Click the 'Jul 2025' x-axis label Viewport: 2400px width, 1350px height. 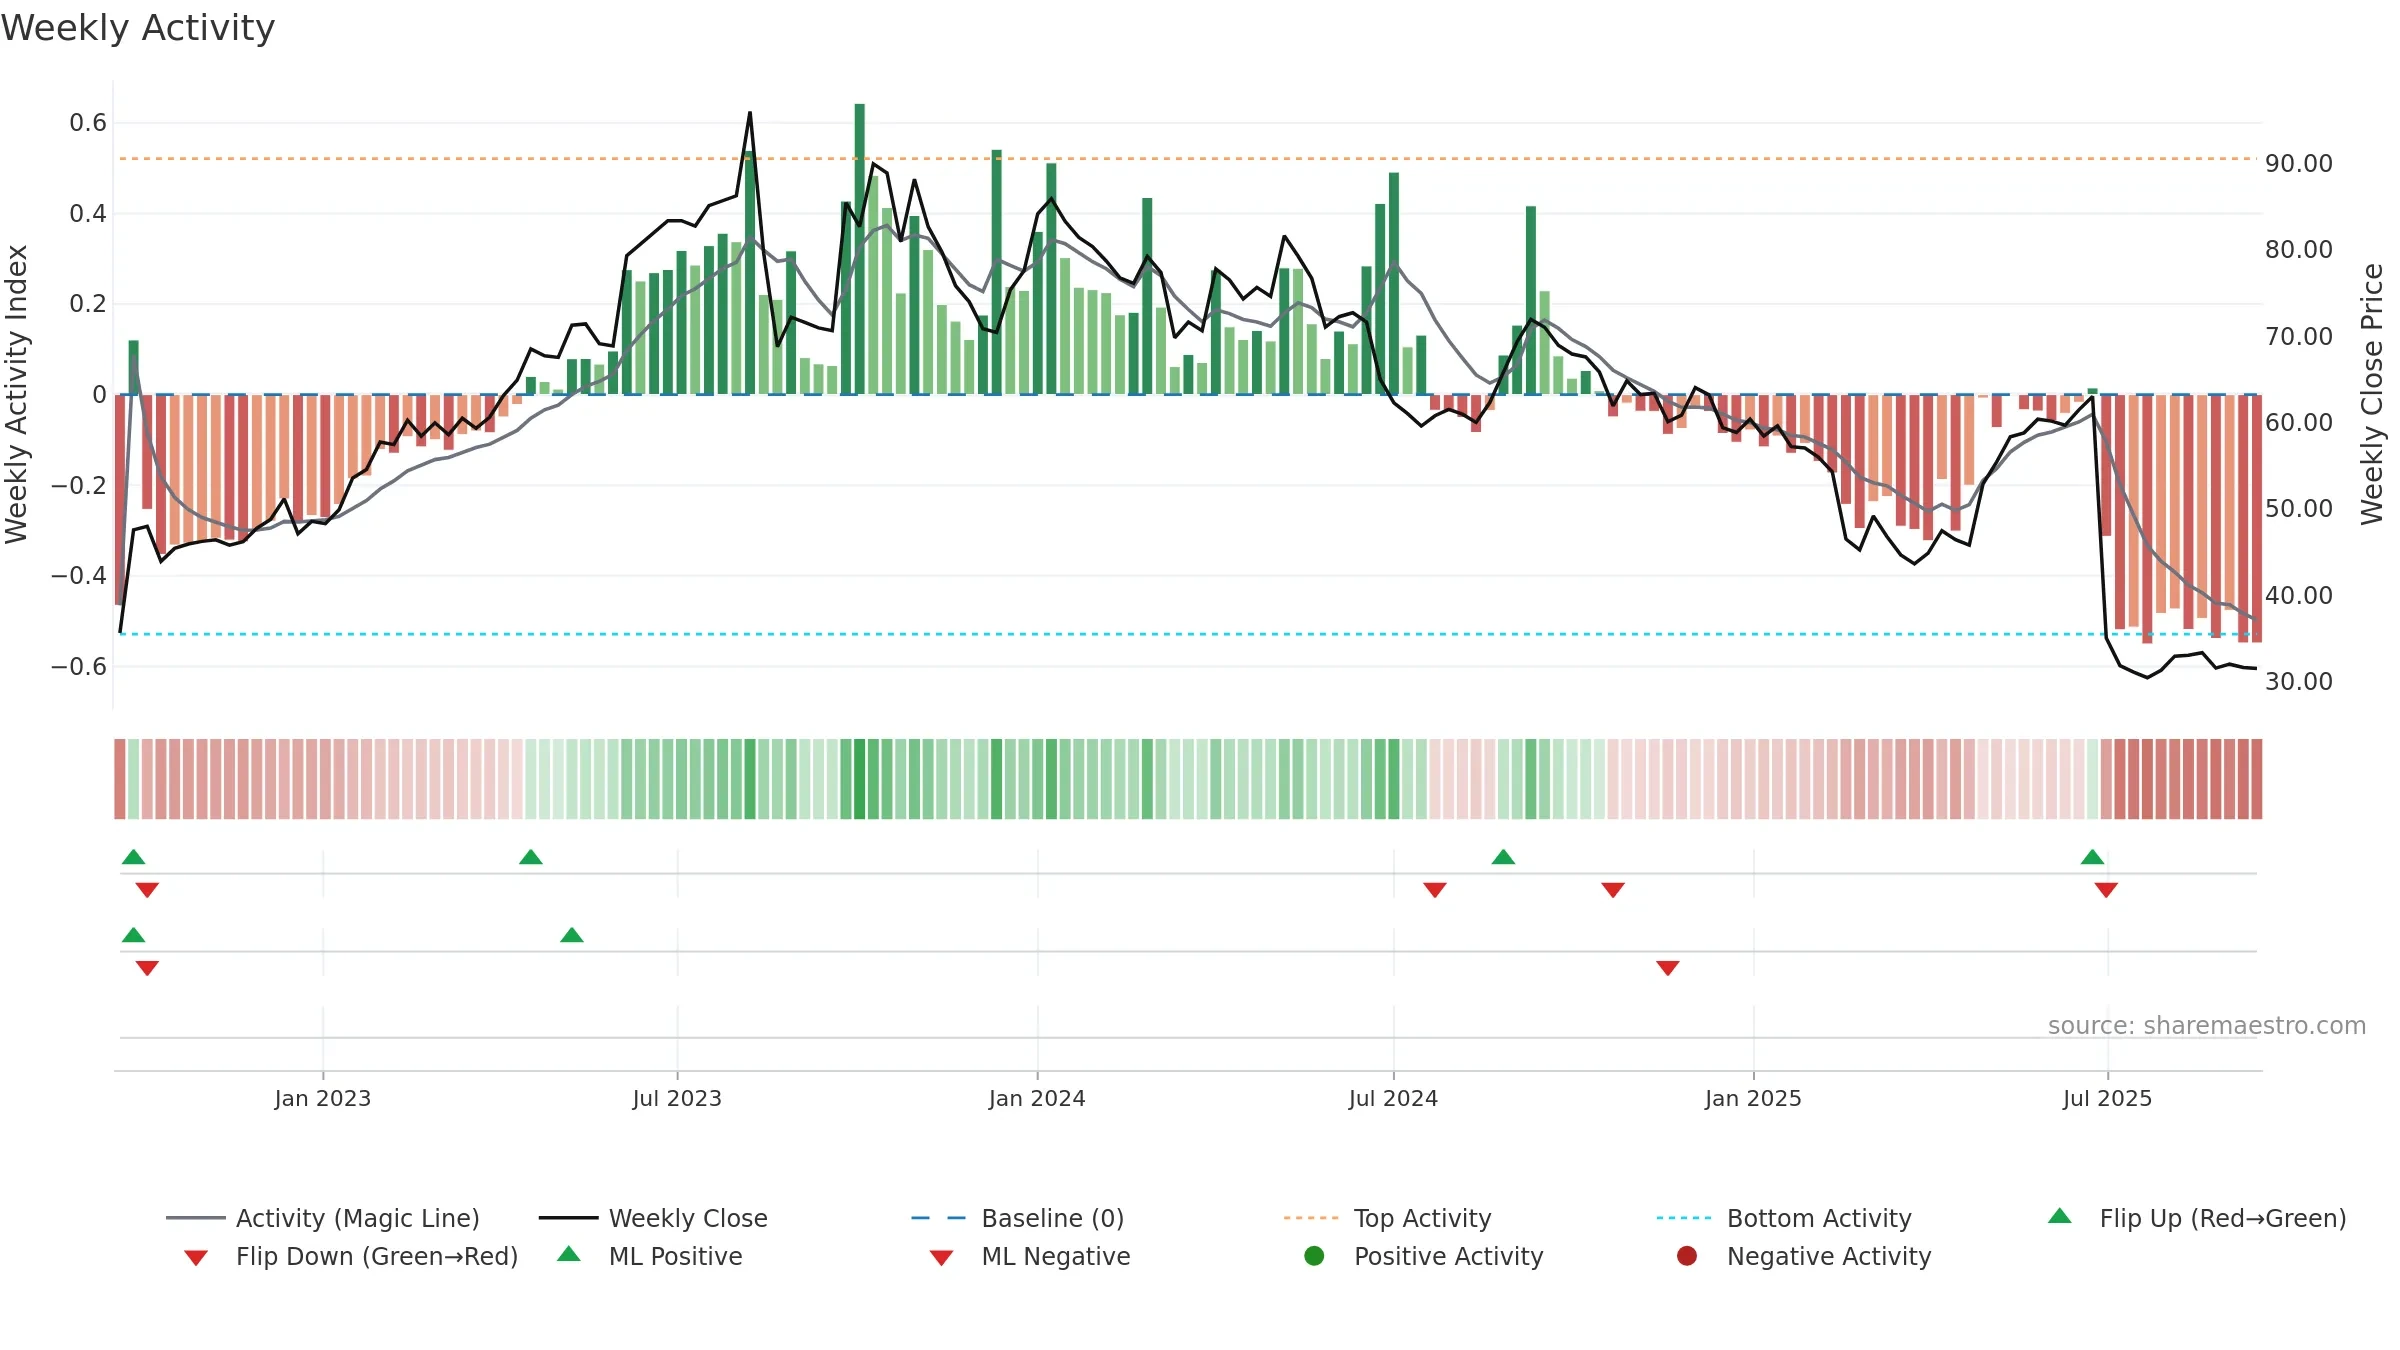(x=2107, y=1098)
